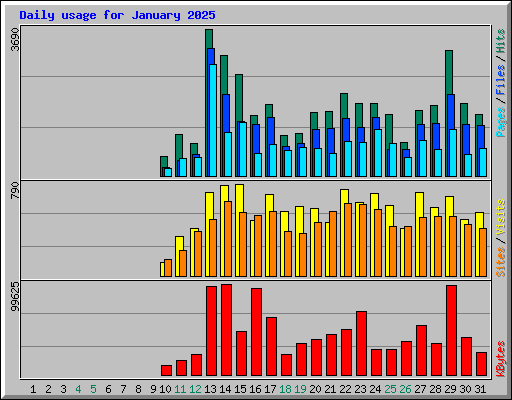The height and width of the screenshot is (400, 512).
Task: Click the 99625 y-axis value
Action: (x=15, y=297)
